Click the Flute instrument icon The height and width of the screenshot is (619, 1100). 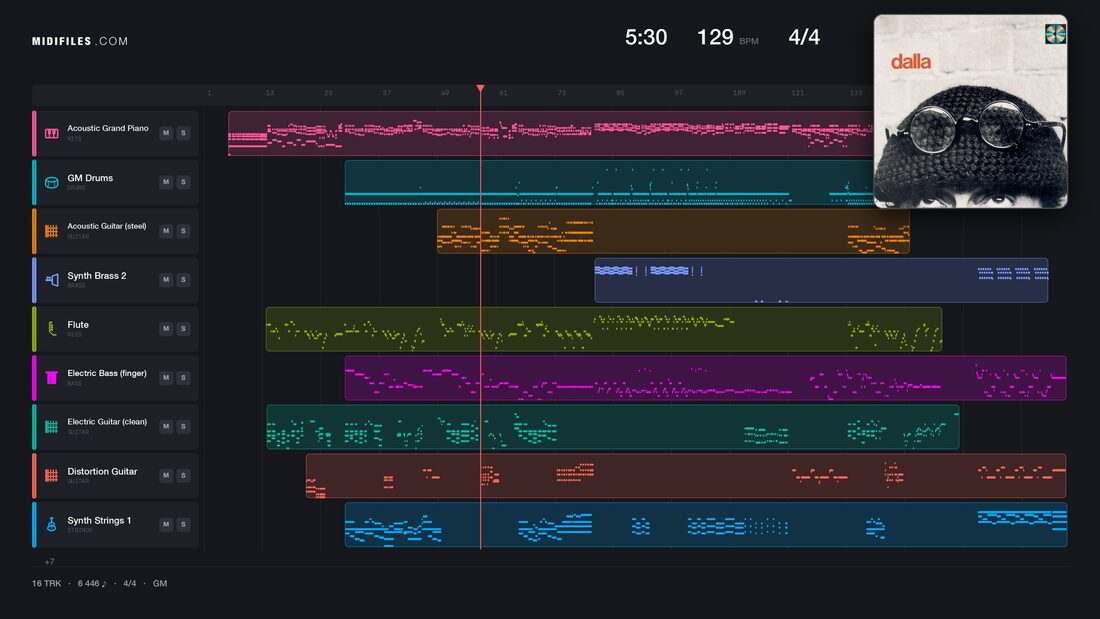(52, 328)
